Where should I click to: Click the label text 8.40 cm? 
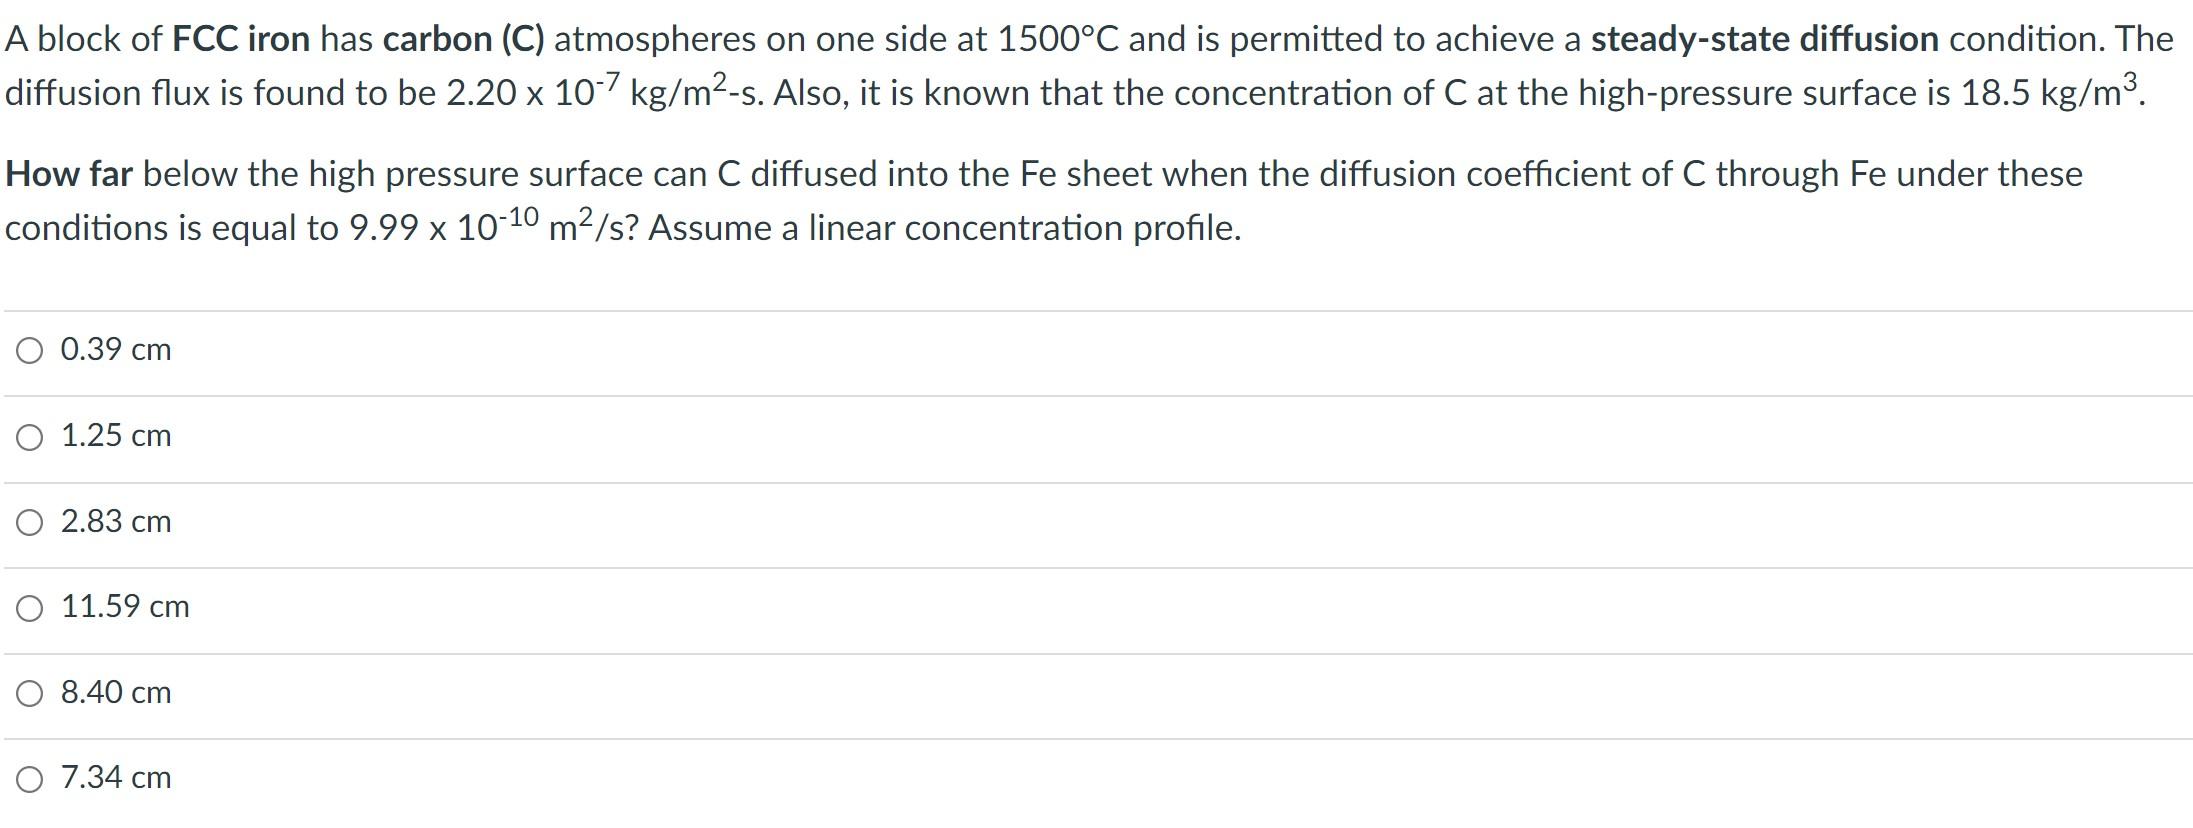coord(115,692)
